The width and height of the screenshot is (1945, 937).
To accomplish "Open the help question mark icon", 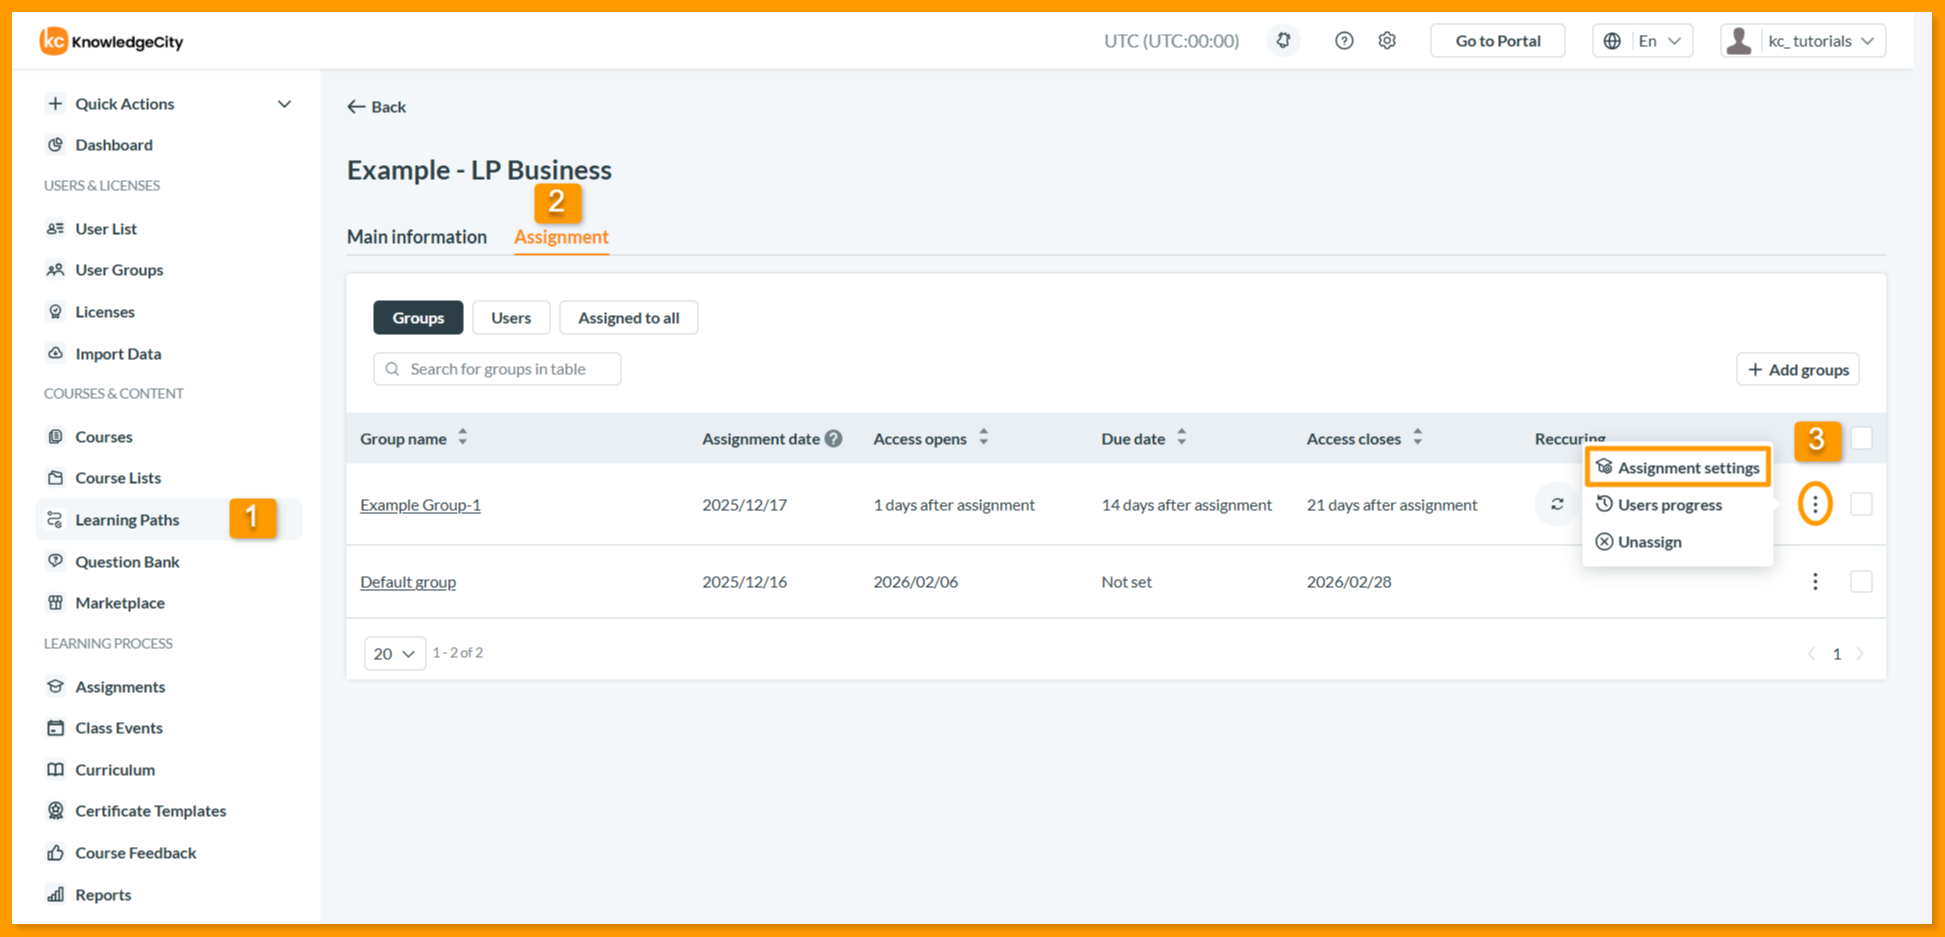I will click(1344, 41).
